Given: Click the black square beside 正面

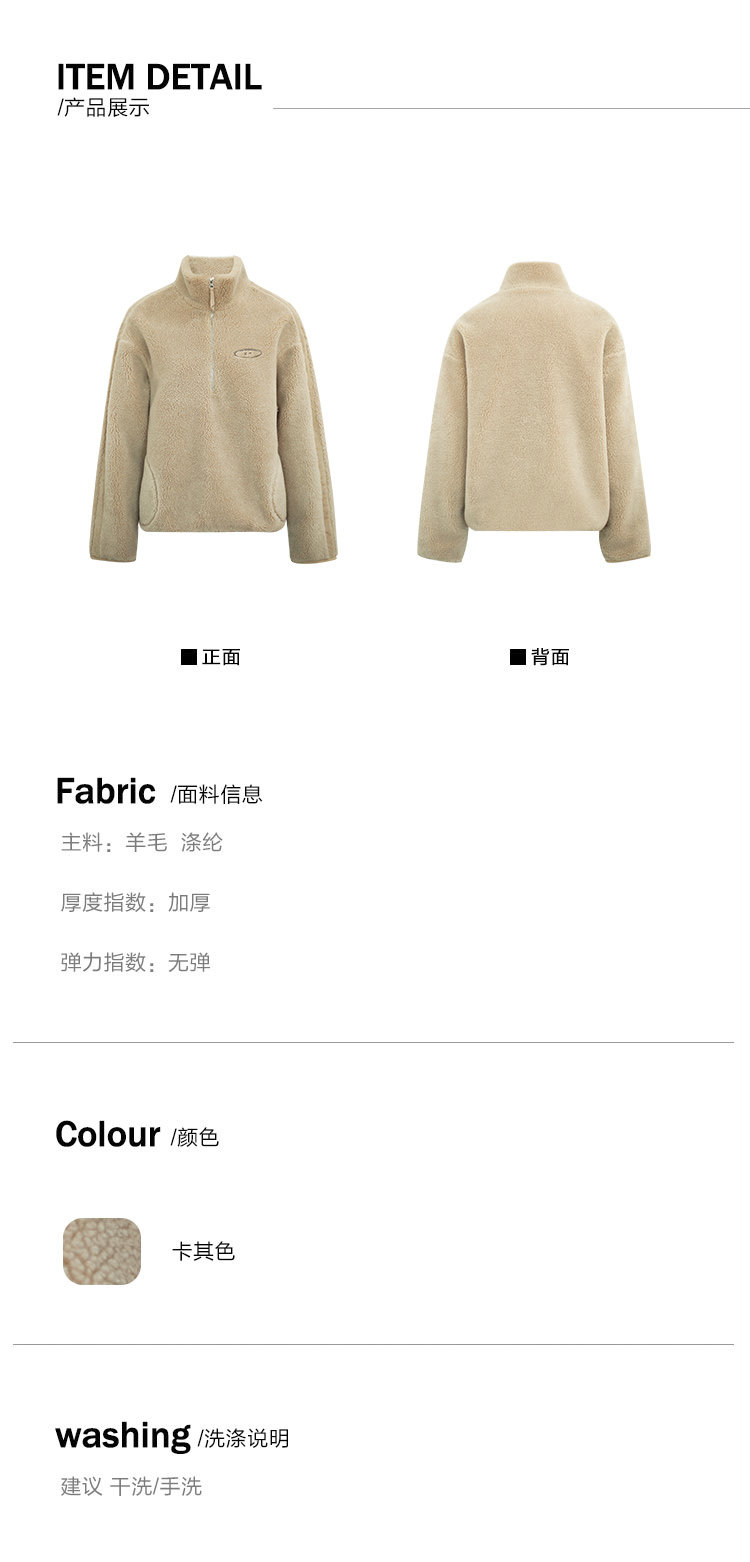Looking at the screenshot, I should tap(188, 657).
